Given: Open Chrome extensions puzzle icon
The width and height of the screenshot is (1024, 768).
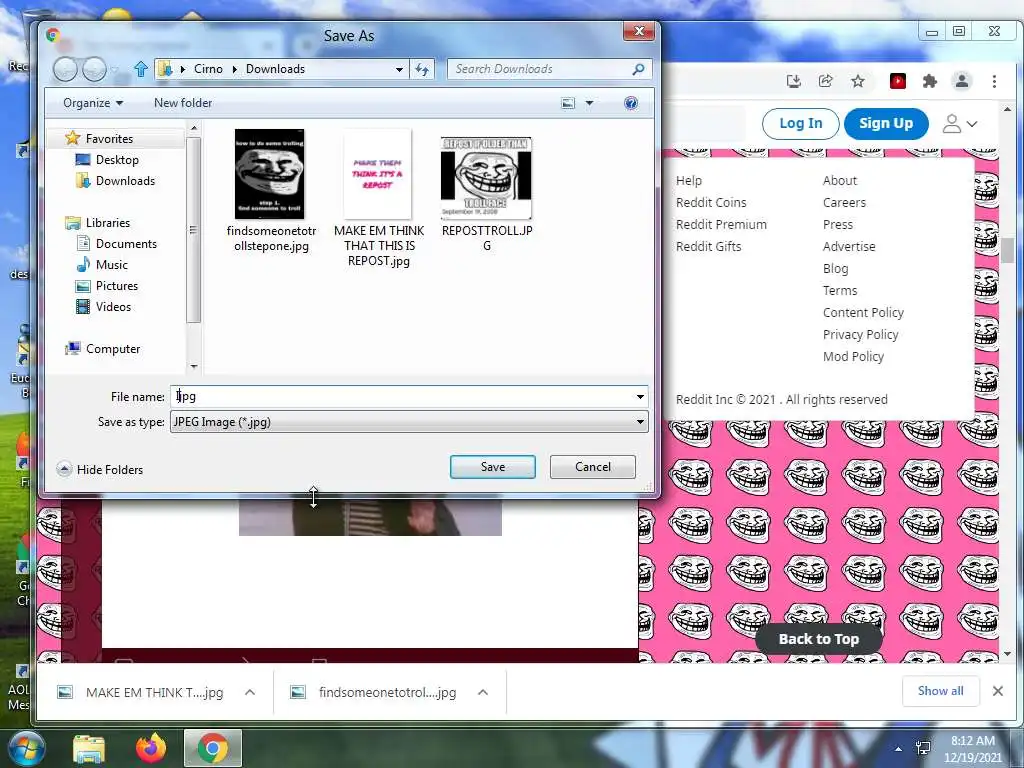Looking at the screenshot, I should [x=929, y=81].
